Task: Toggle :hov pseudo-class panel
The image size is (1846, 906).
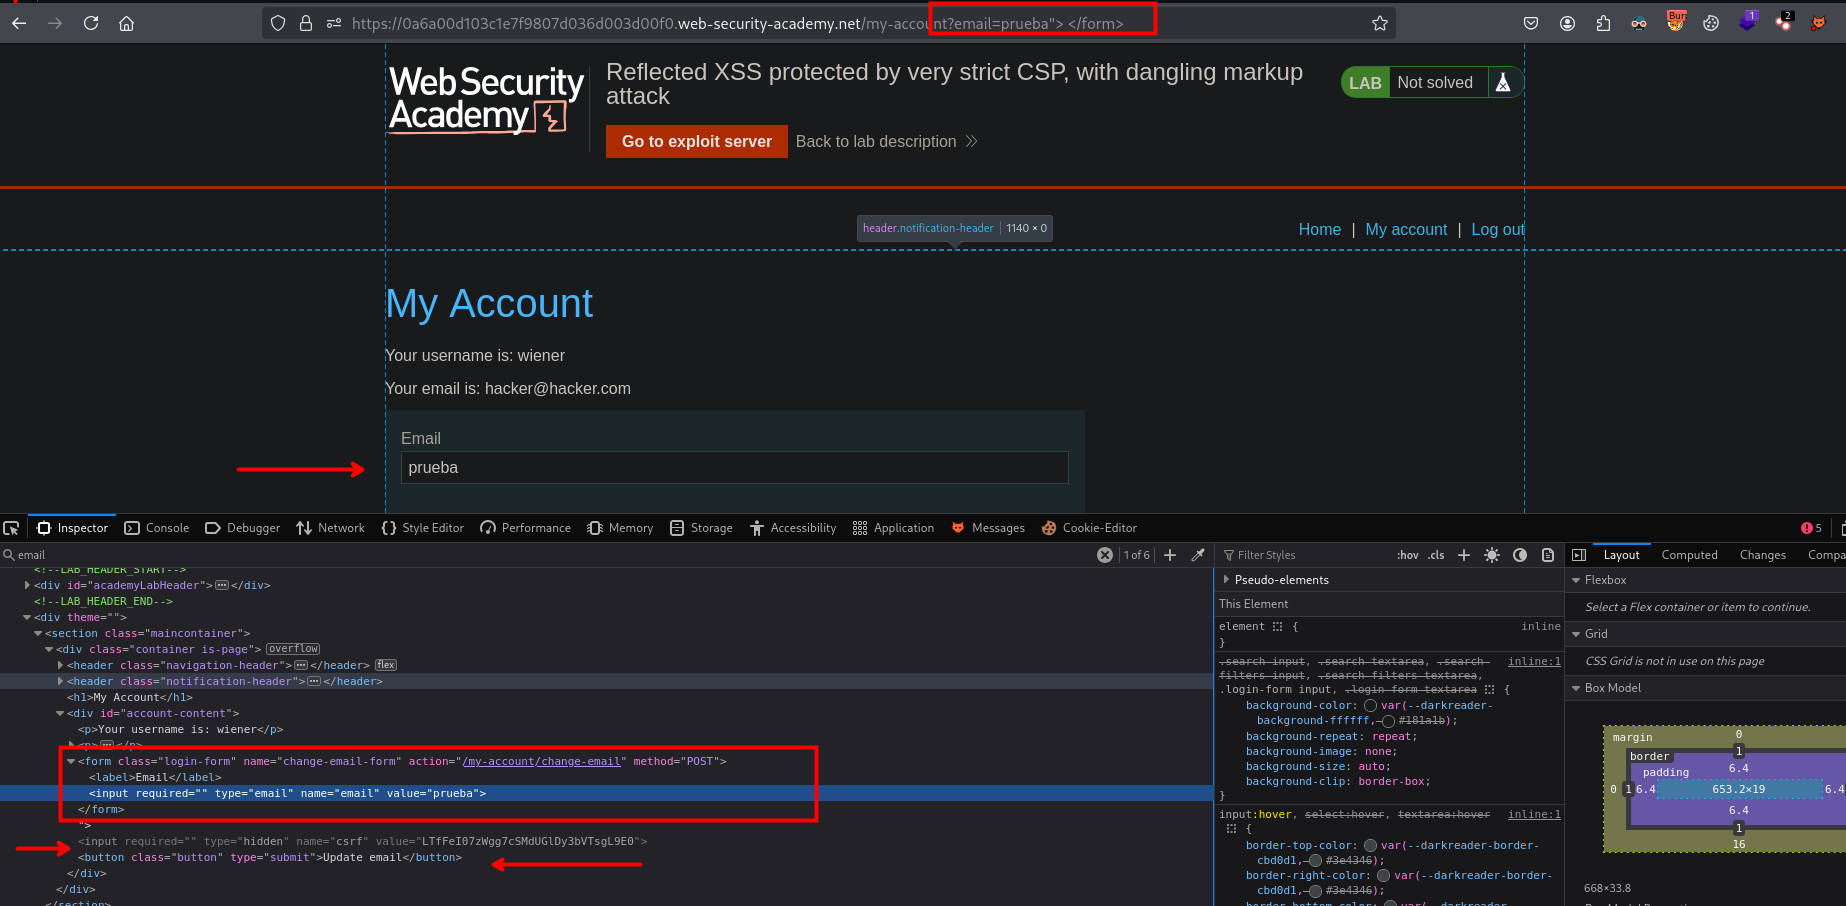Action: point(1407,555)
